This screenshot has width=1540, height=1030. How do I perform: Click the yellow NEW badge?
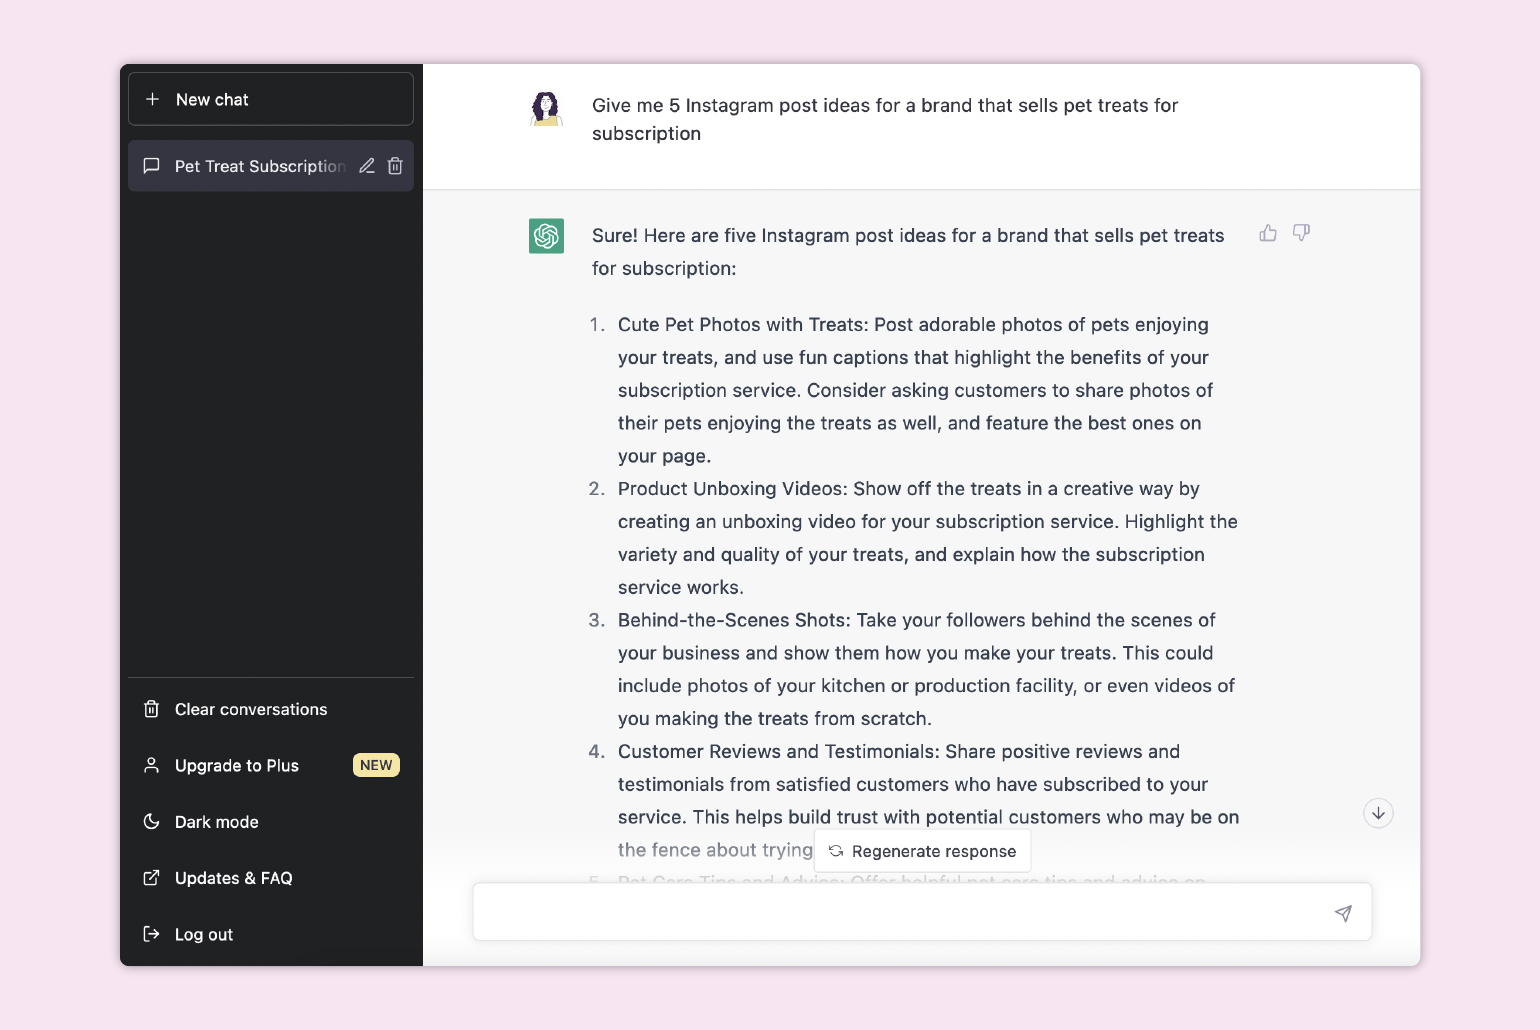coord(376,765)
